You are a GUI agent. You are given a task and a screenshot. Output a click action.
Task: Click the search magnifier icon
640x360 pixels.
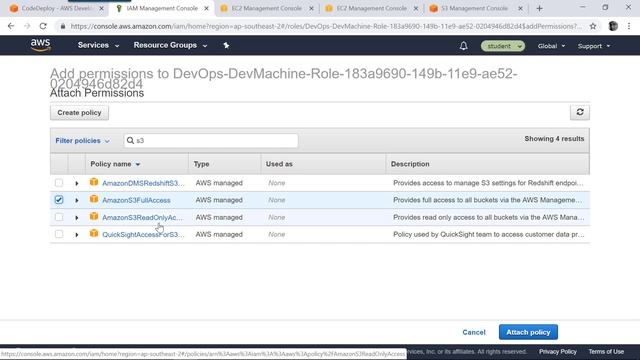(130, 140)
